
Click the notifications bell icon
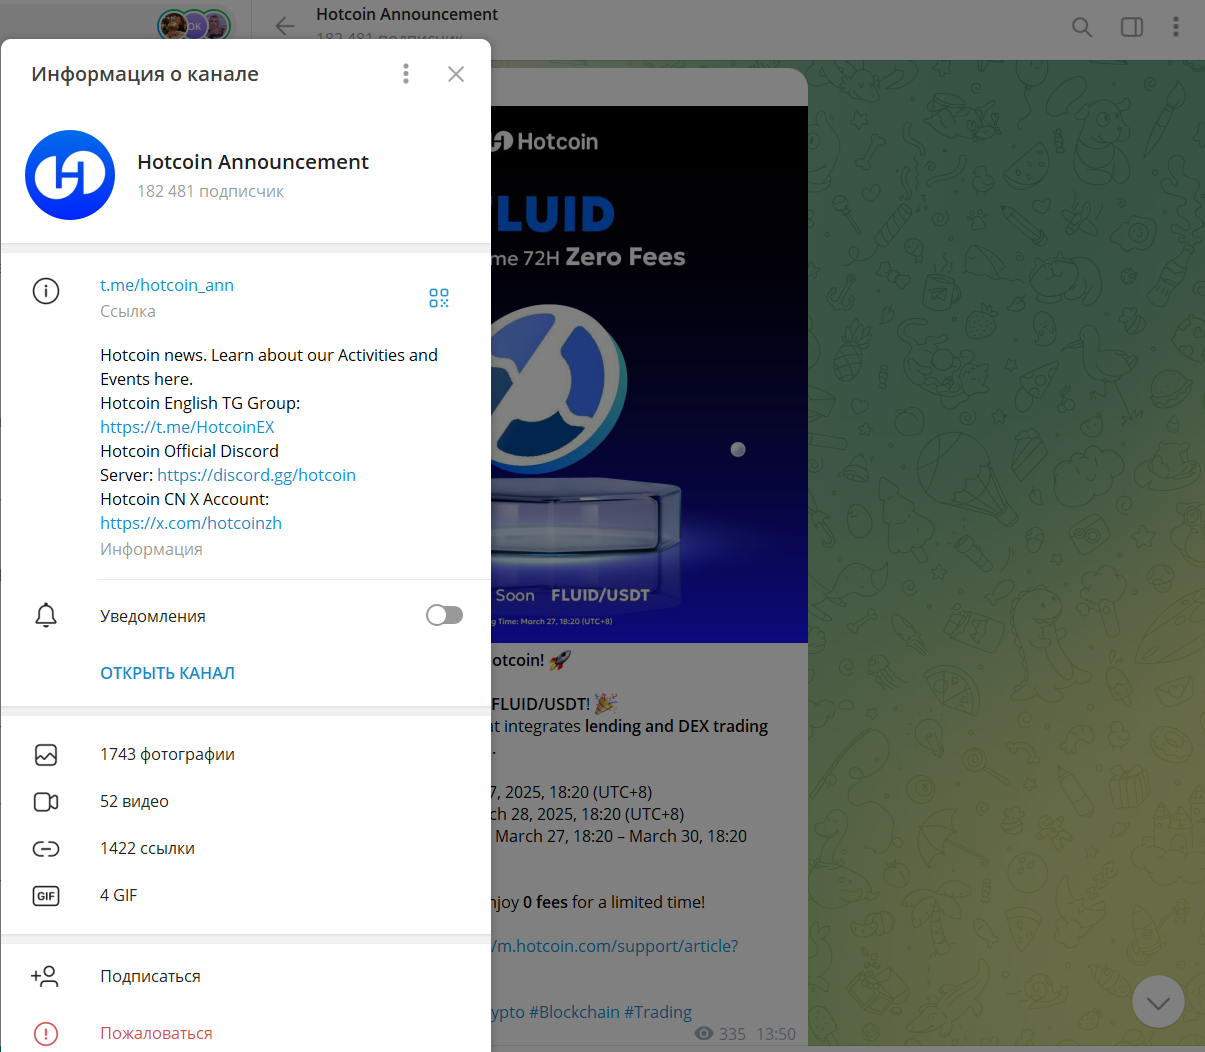tap(46, 615)
